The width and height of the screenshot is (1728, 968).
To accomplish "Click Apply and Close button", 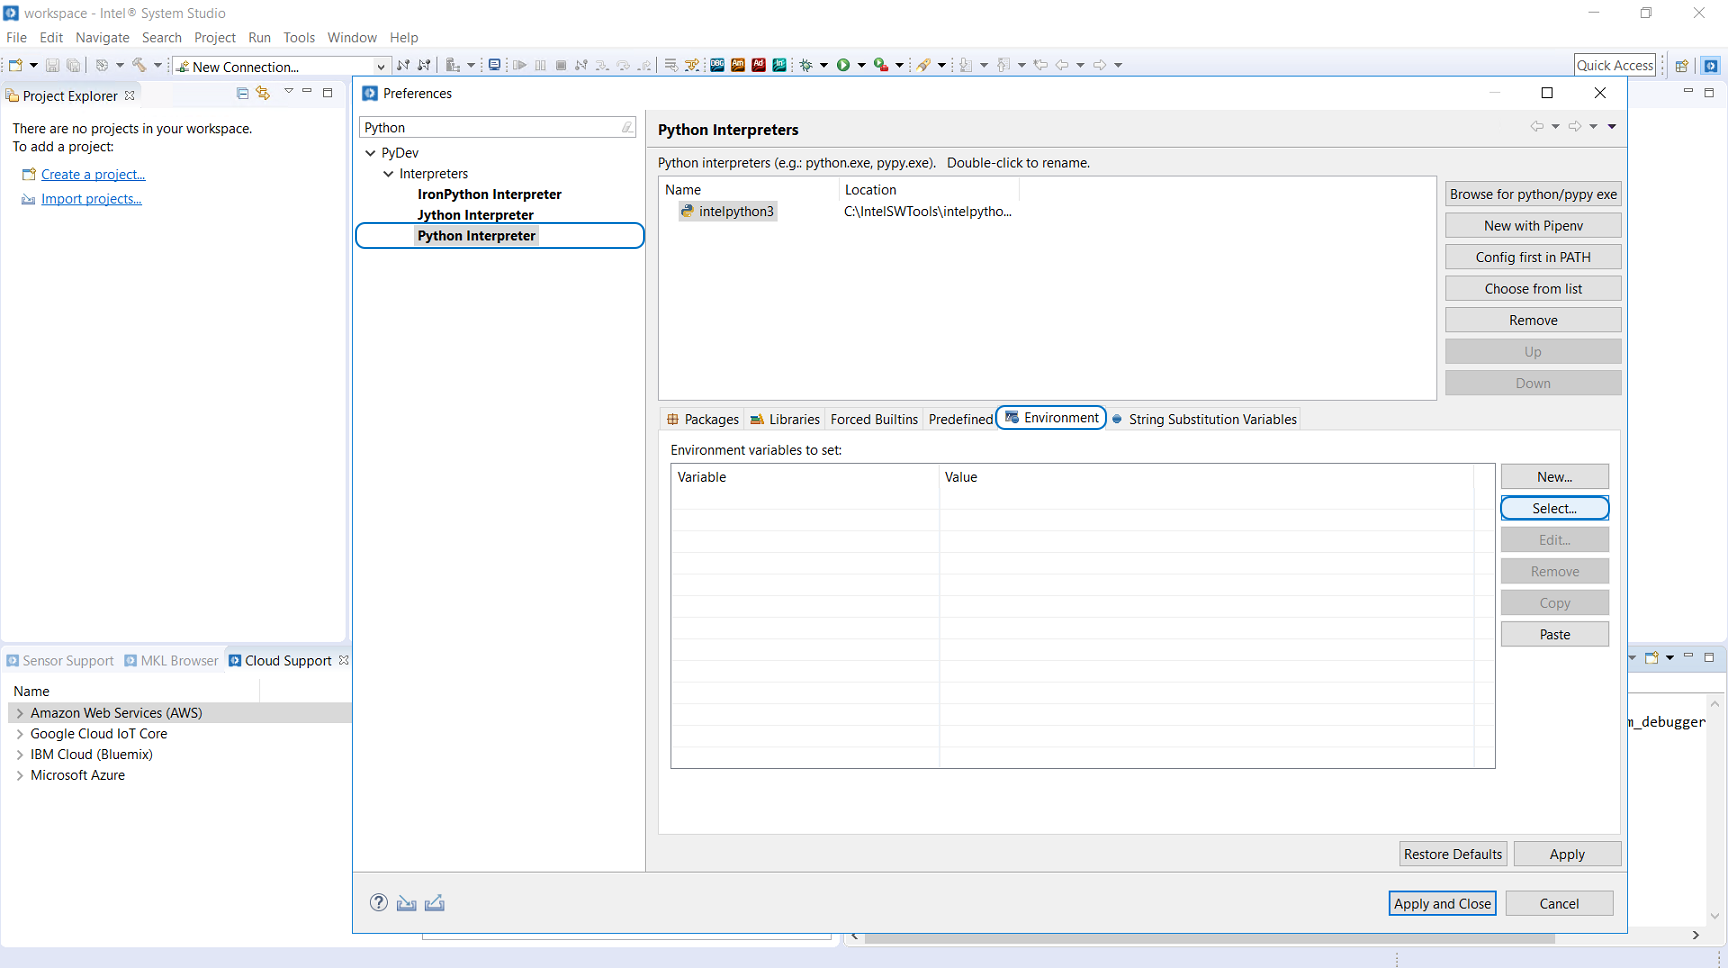I will click(1442, 904).
